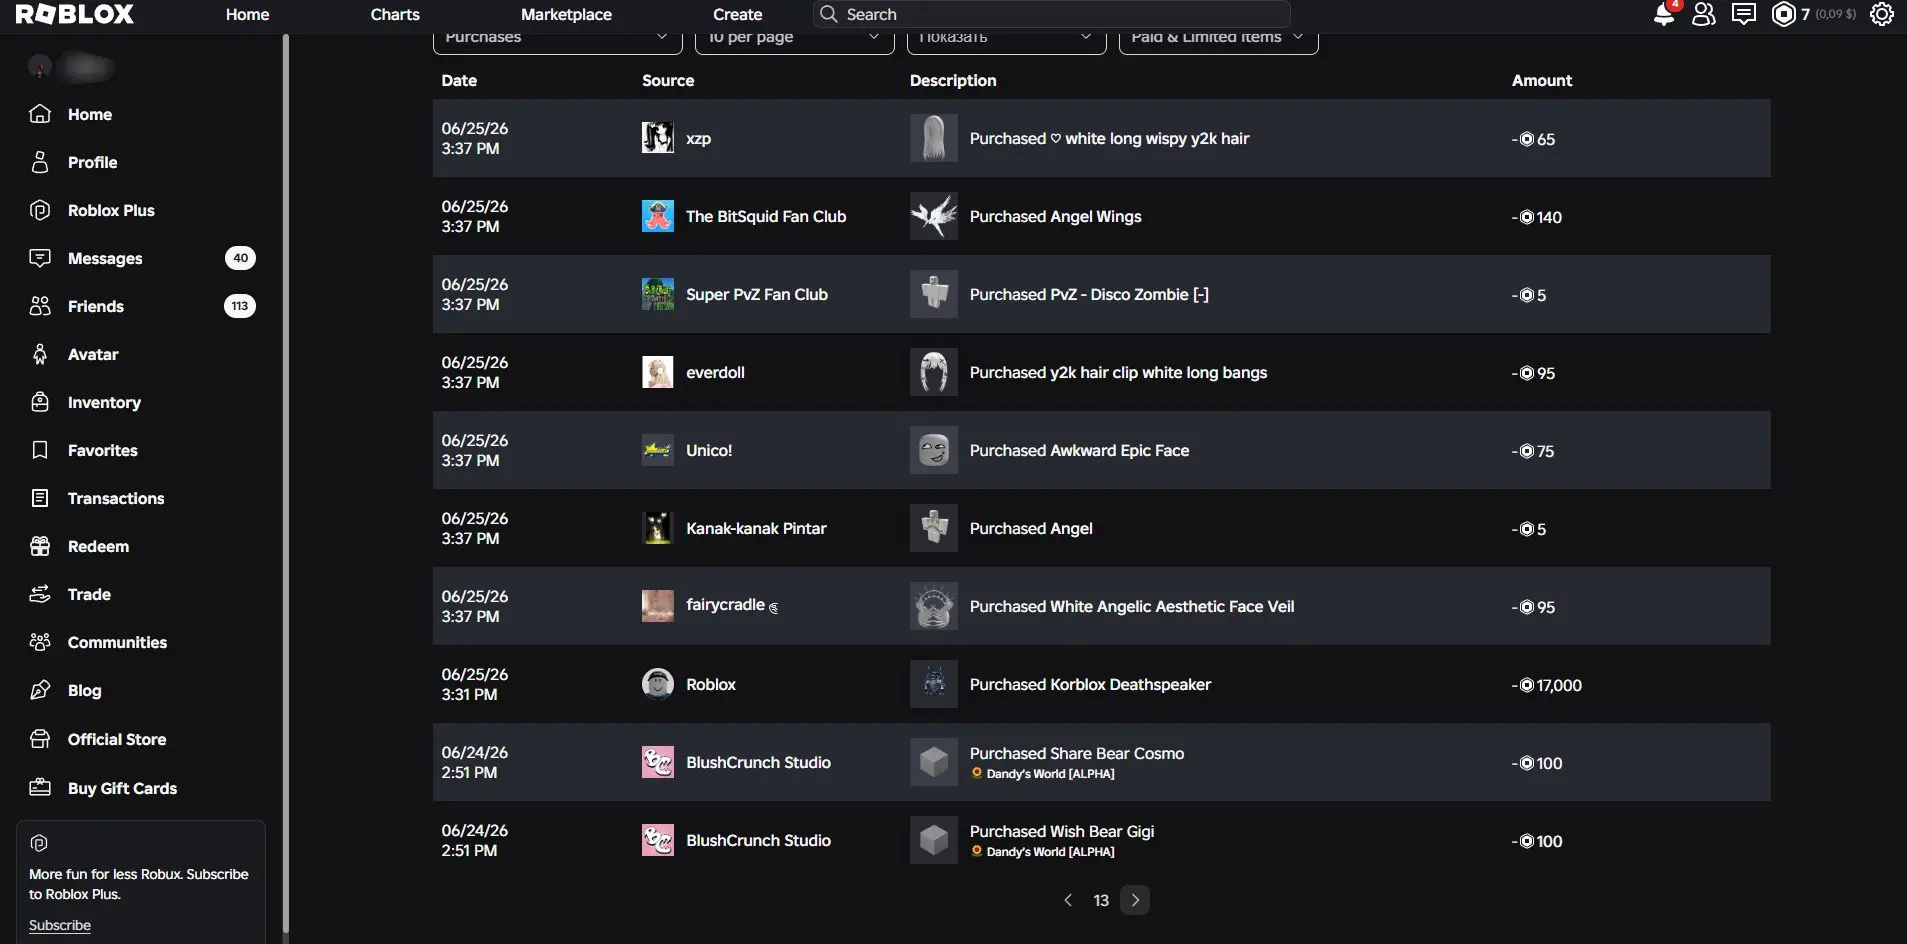Click the Korblox Deathspeaker item thumbnail
Image resolution: width=1907 pixels, height=944 pixels.
934,684
